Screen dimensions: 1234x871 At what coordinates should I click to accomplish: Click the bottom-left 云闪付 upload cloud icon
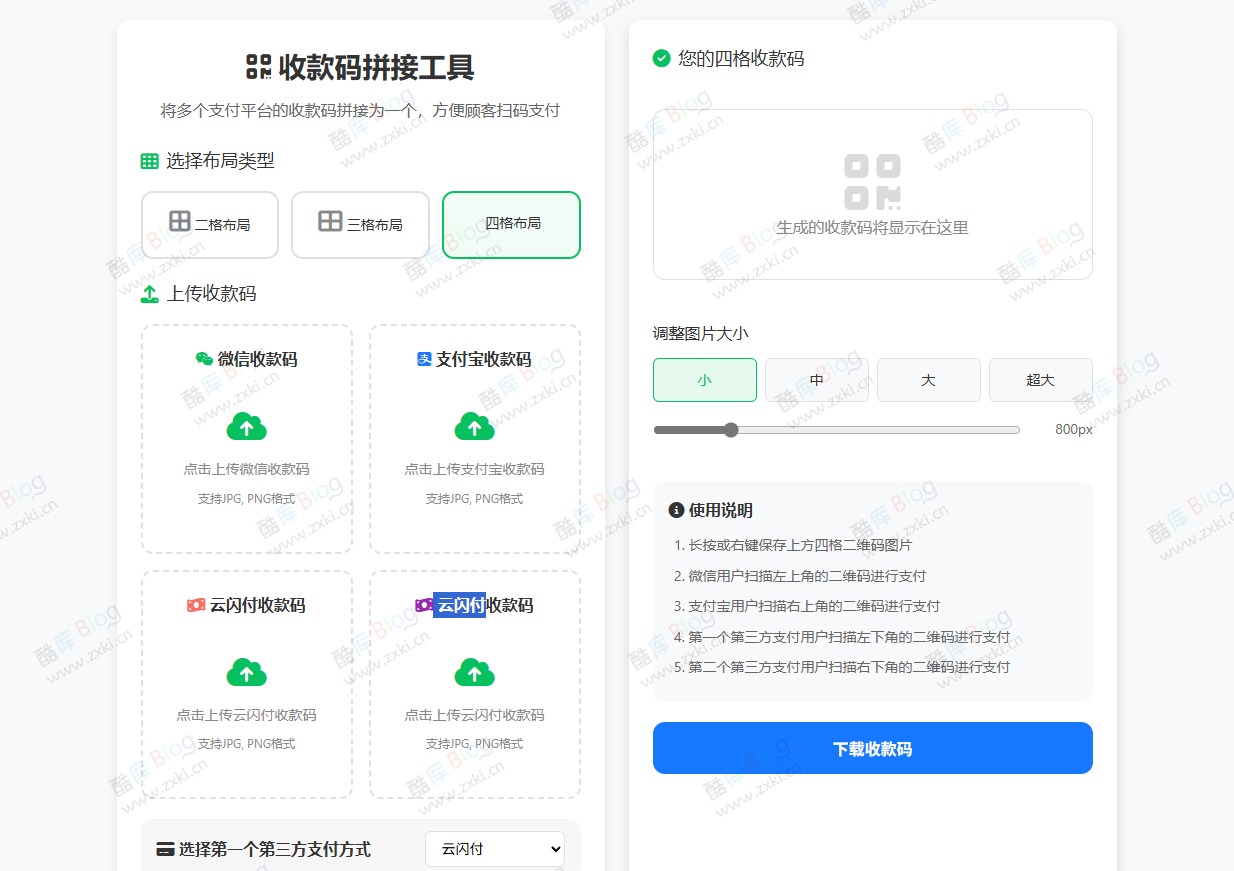point(247,672)
